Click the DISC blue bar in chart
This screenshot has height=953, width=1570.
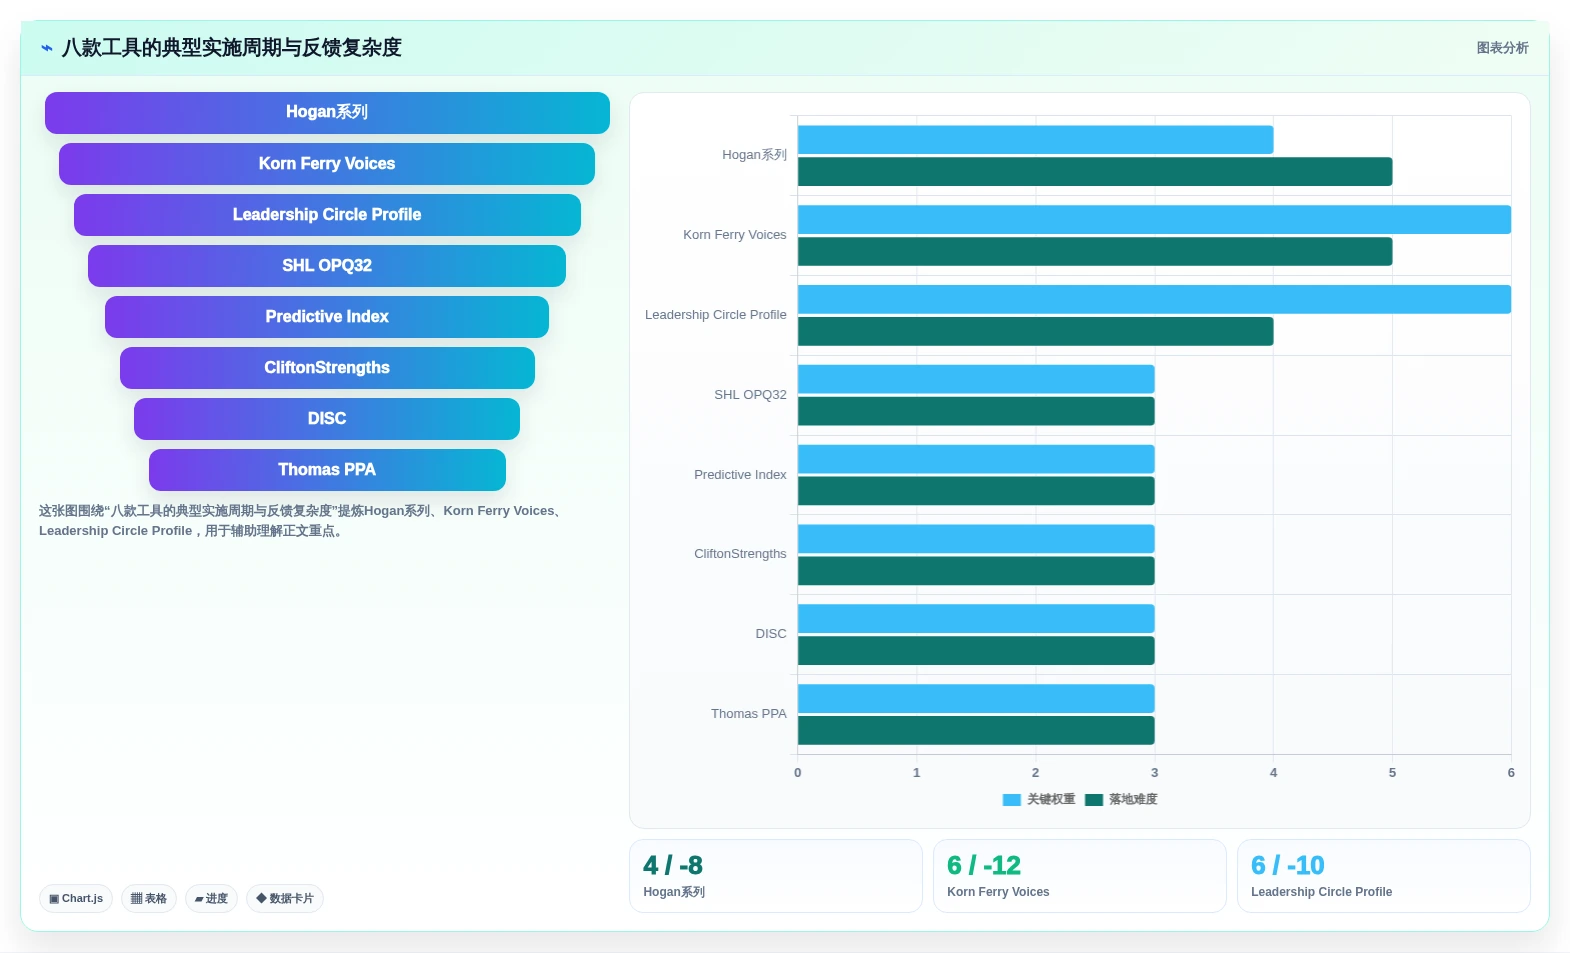(976, 619)
